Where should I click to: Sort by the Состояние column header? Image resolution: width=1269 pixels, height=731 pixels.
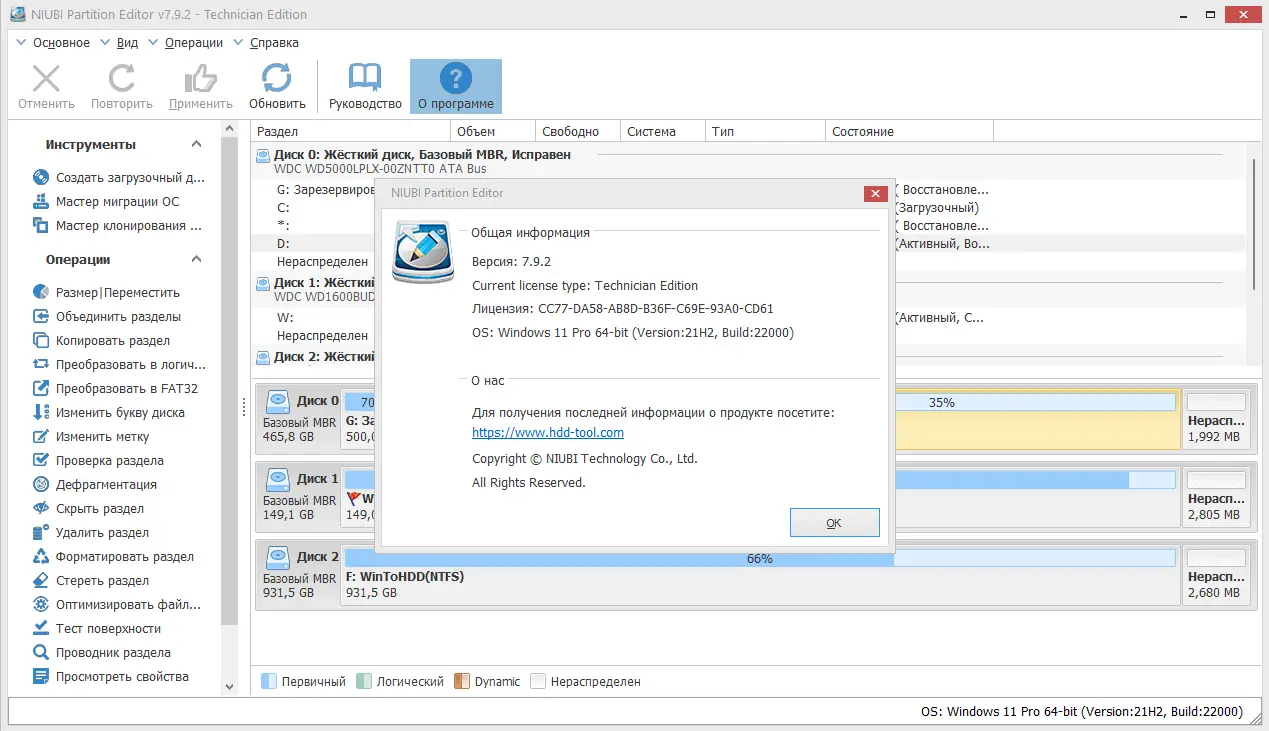pyautogui.click(x=910, y=131)
